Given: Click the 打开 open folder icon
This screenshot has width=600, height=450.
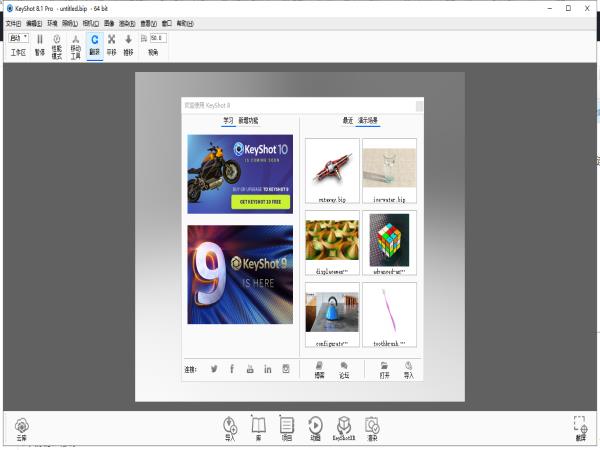Looking at the screenshot, I should [x=385, y=369].
